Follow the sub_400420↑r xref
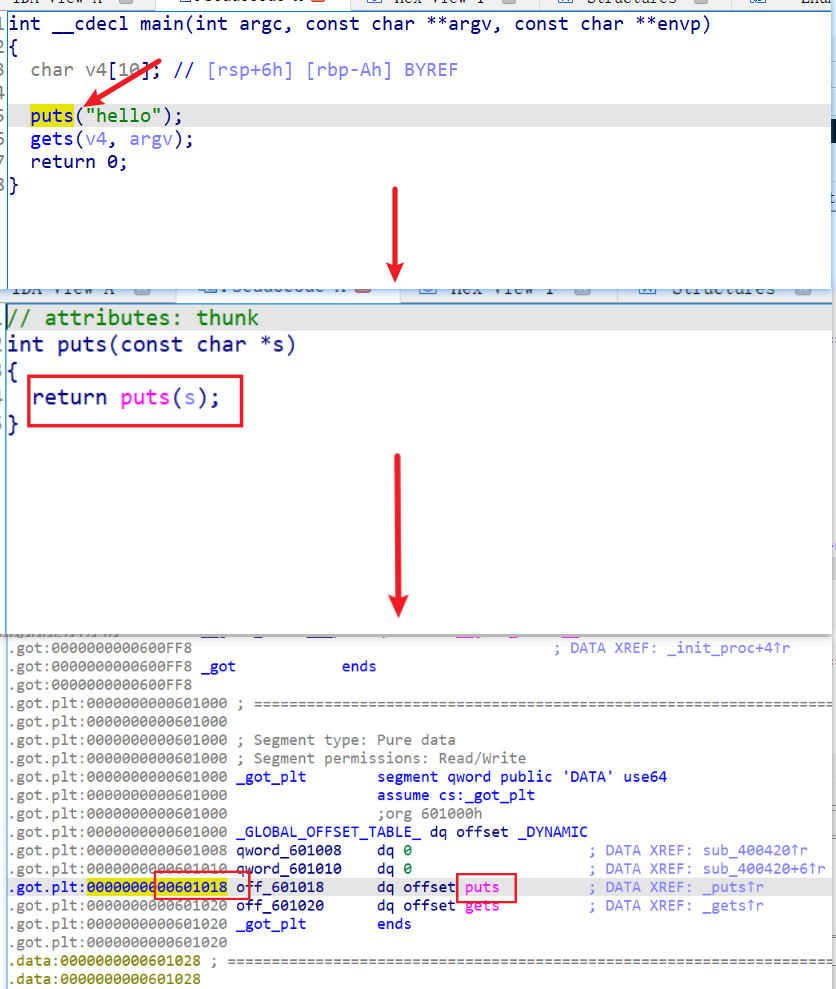Image resolution: width=836 pixels, height=989 pixels. tap(755, 850)
